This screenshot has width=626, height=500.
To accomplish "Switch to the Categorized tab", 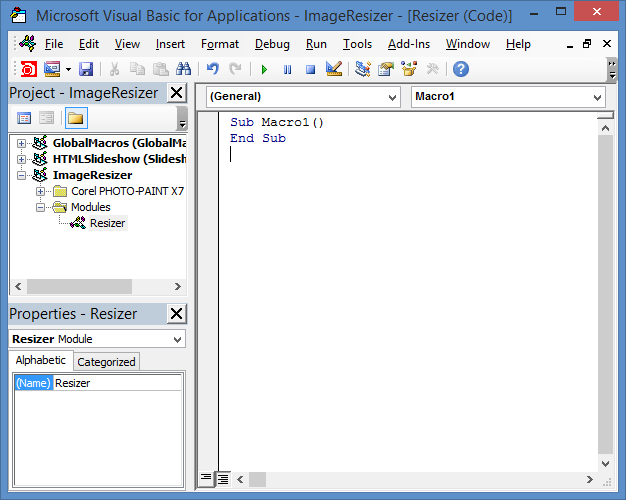I will point(106,362).
